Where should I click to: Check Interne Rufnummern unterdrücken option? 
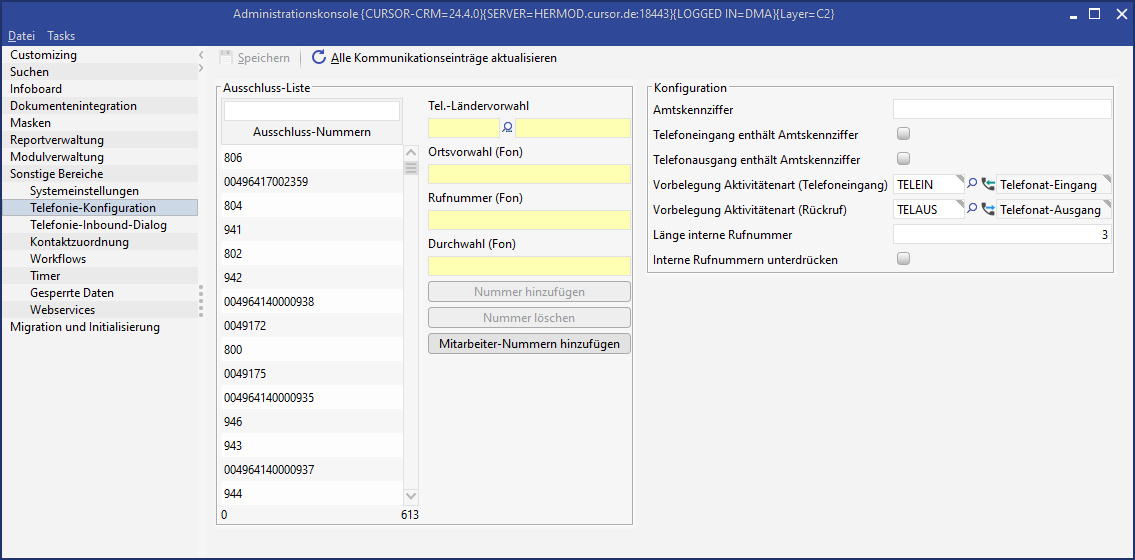[x=904, y=259]
